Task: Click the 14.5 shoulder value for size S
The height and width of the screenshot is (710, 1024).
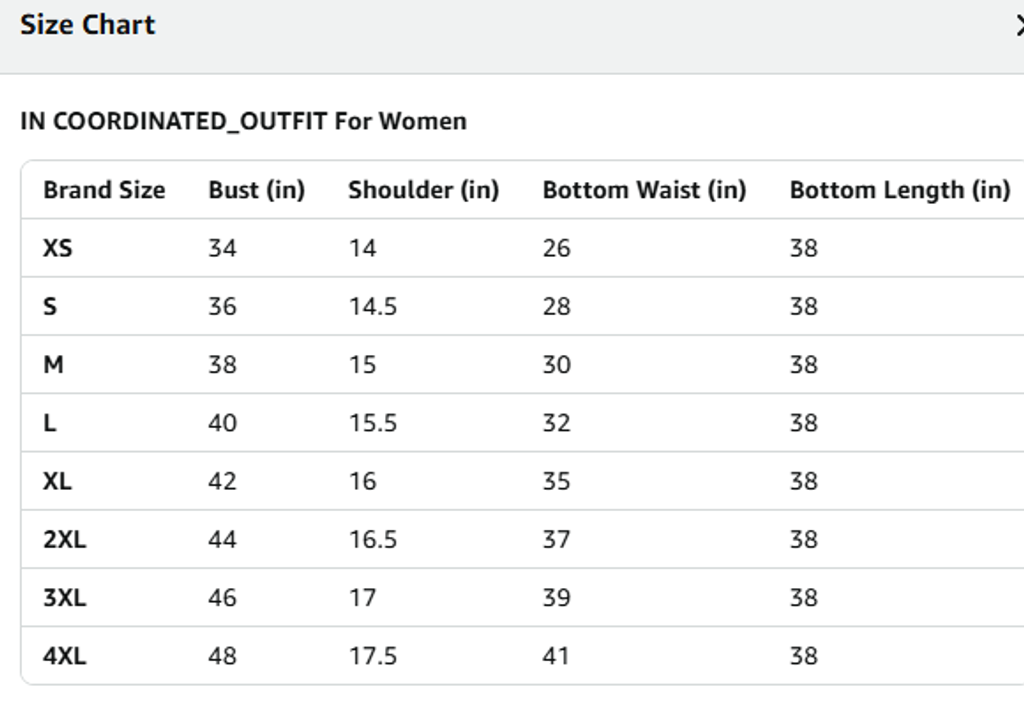Action: (372, 306)
